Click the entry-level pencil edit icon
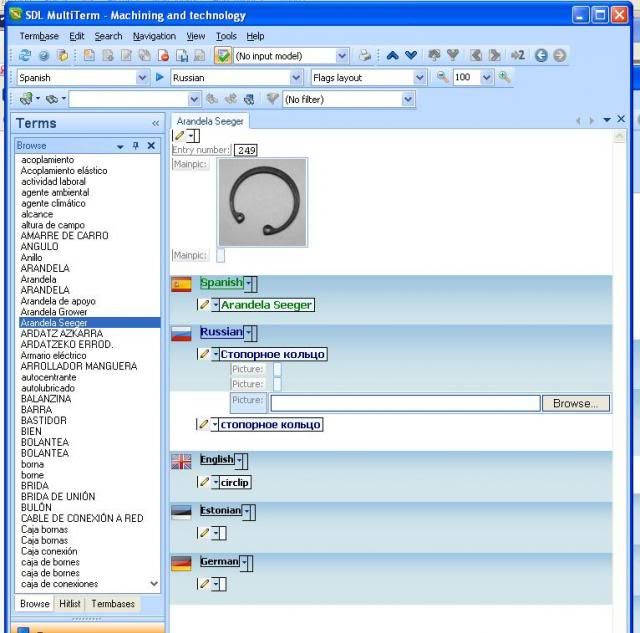The width and height of the screenshot is (640, 633). tap(179, 135)
